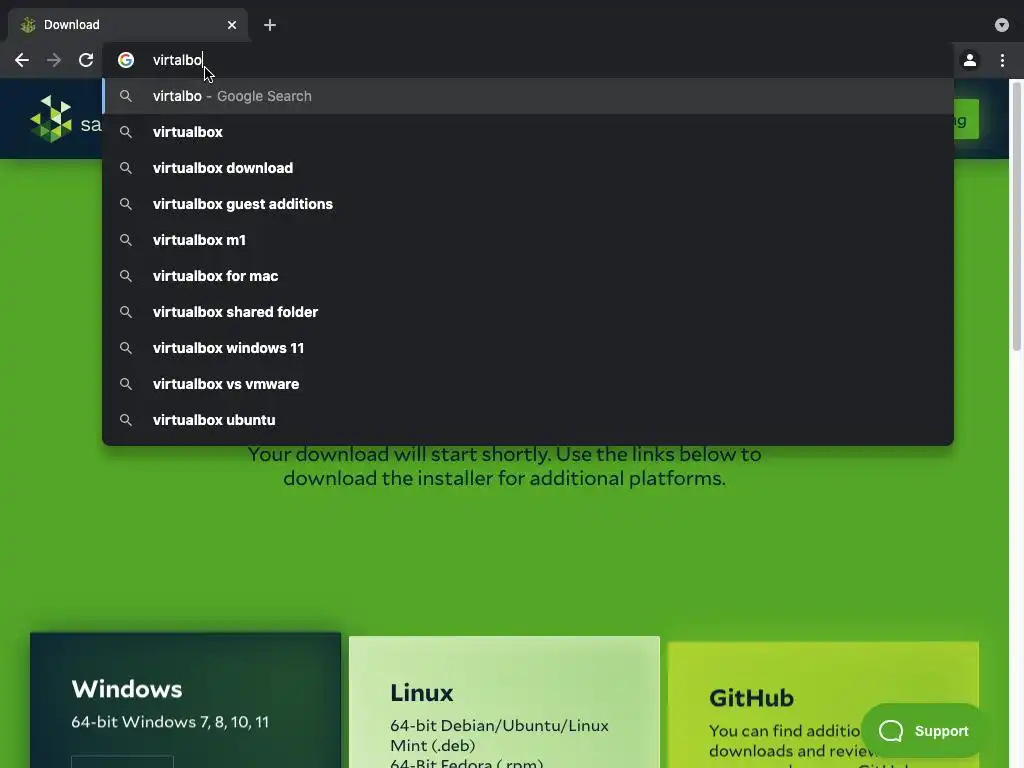1024x768 pixels.
Task: Click the Windows download card heading
Action: tap(127, 689)
